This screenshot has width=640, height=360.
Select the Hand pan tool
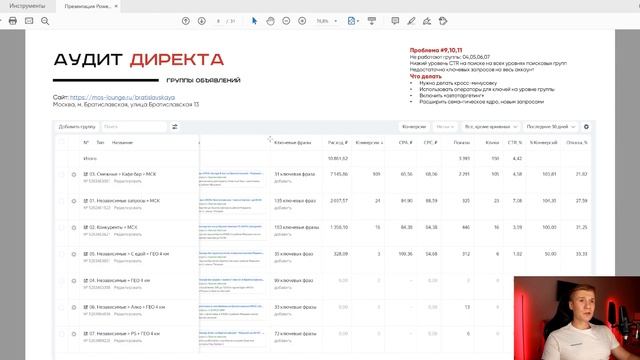click(x=270, y=21)
